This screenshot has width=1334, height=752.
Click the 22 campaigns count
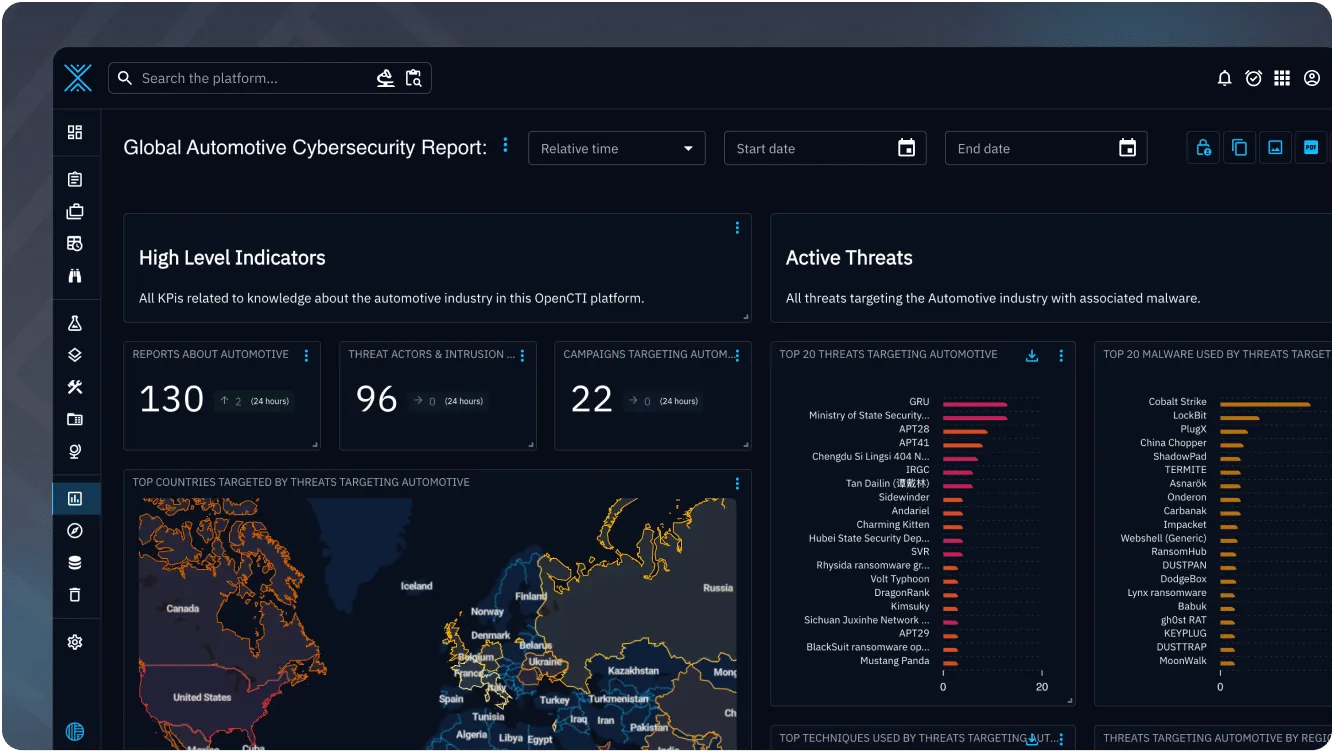(591, 400)
